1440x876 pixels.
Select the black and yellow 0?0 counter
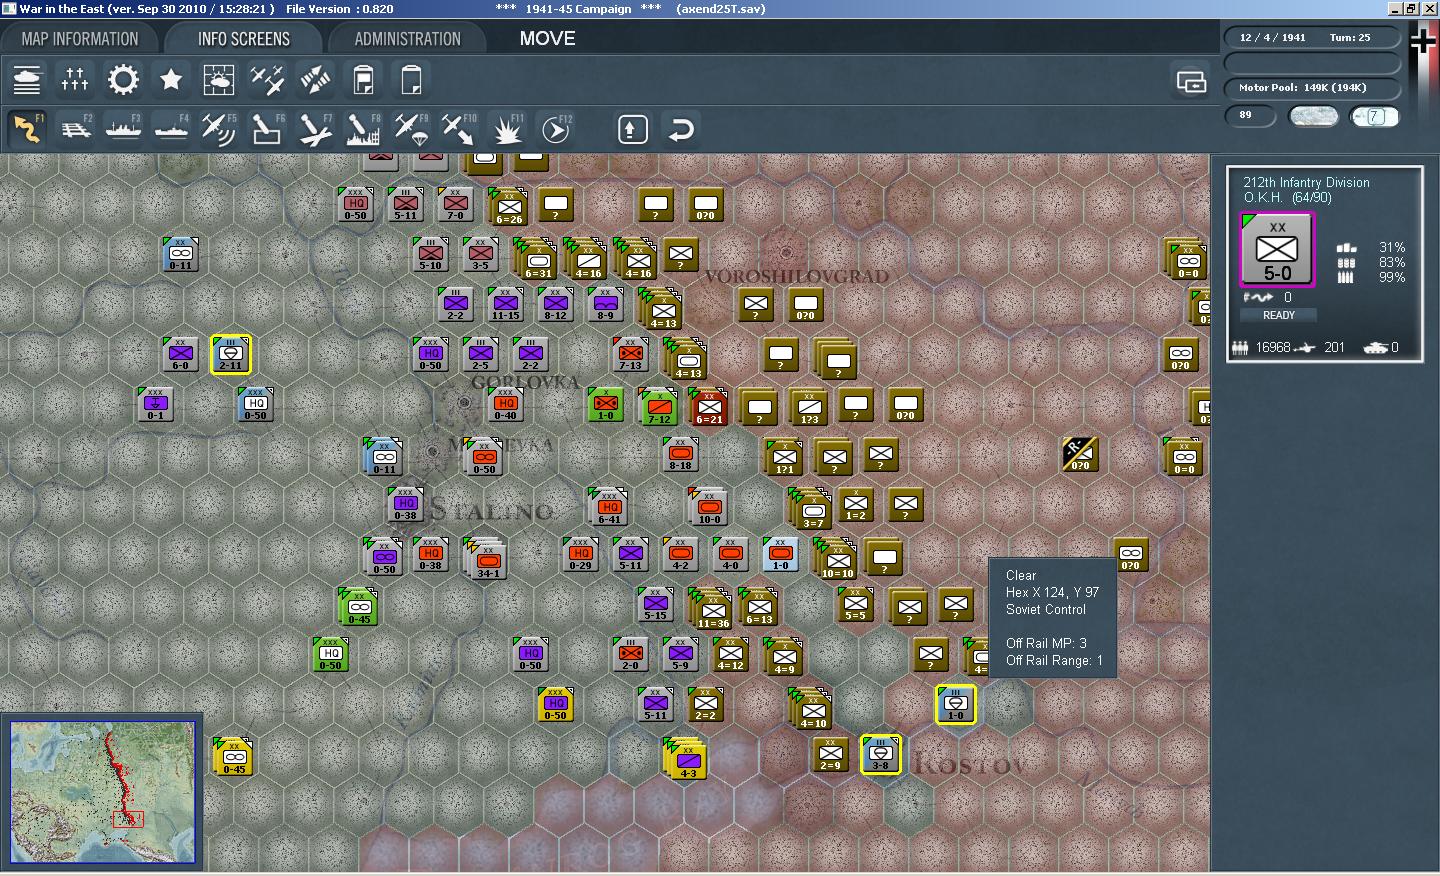(x=1080, y=454)
